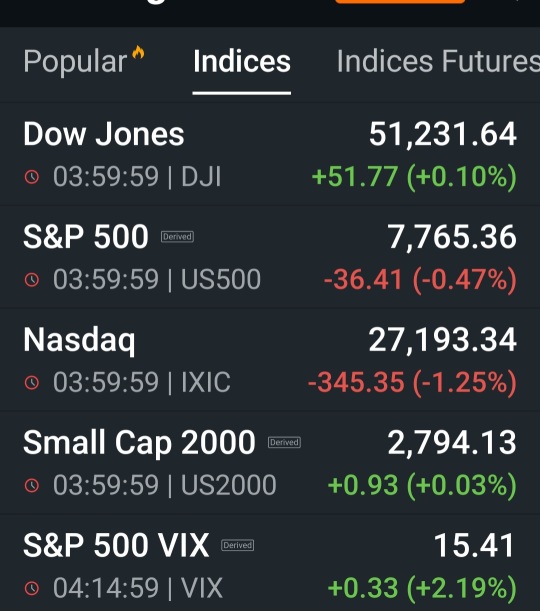Open the Indices Futures tab

(x=438, y=61)
